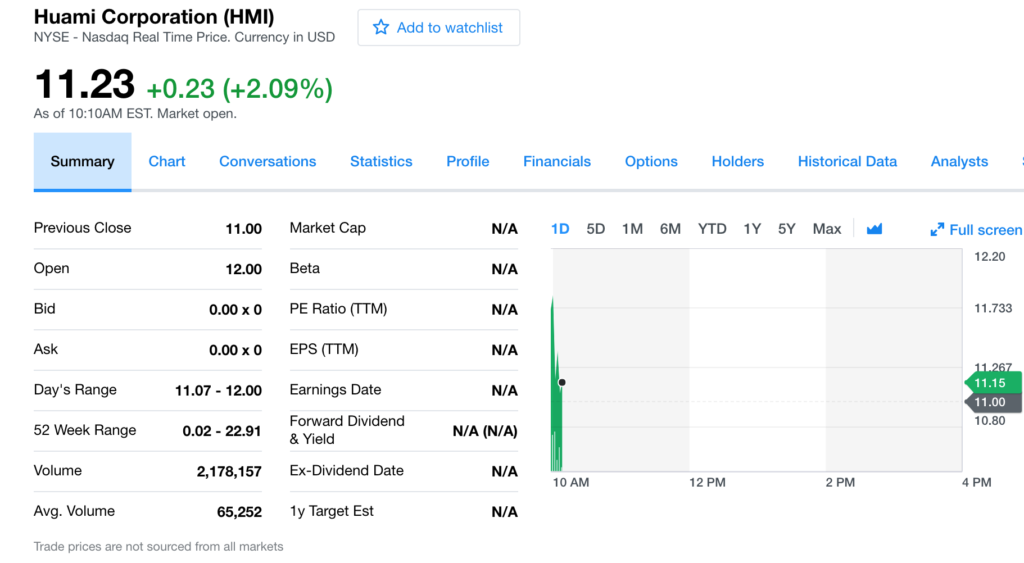Open the Statistics tab
This screenshot has height=563, width=1024.
pyautogui.click(x=381, y=161)
